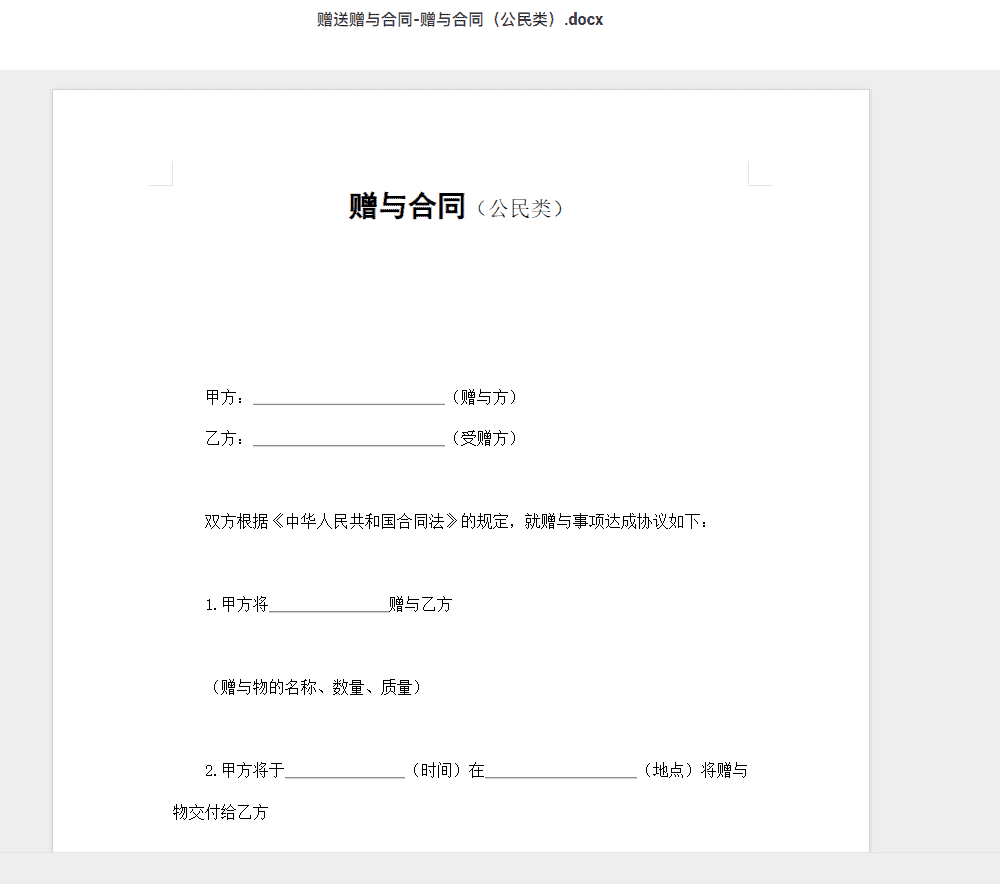The image size is (1000, 890).
Task: Click the text 赠与乙方 in clause 1
Action: [420, 604]
